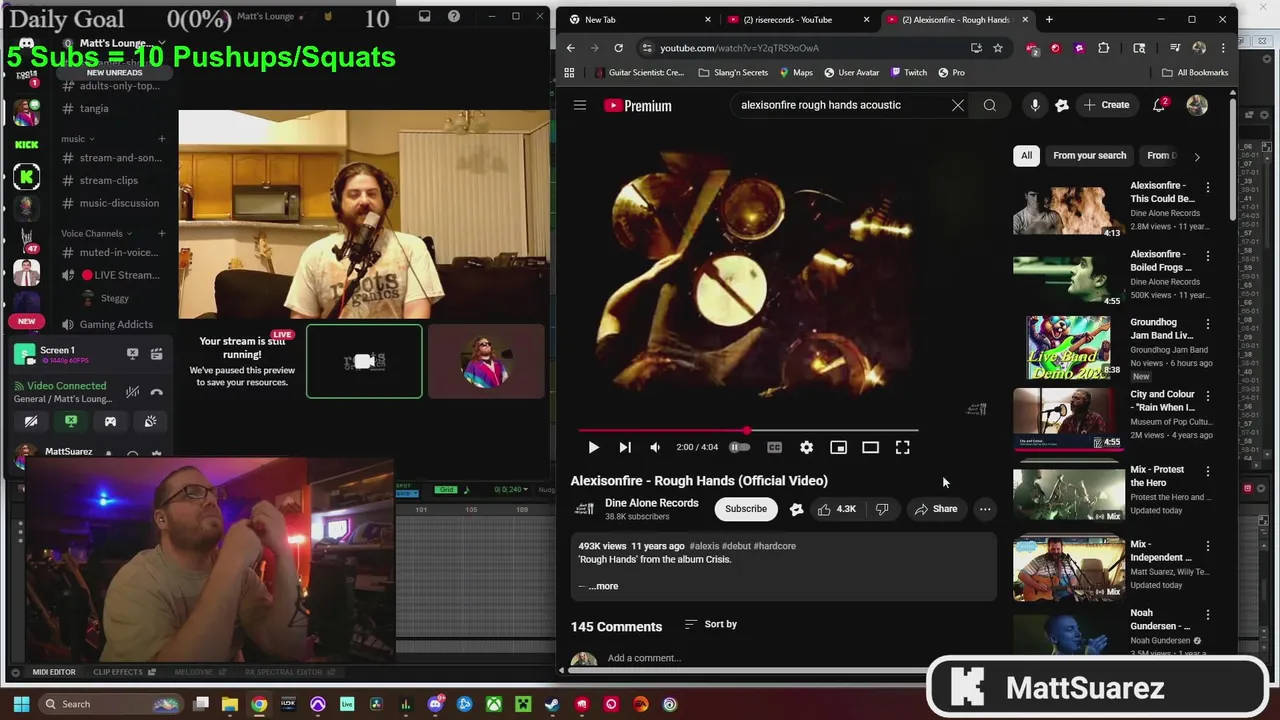Share the Rough Hands video
Viewport: 1280px width, 720px height.
coord(935,509)
